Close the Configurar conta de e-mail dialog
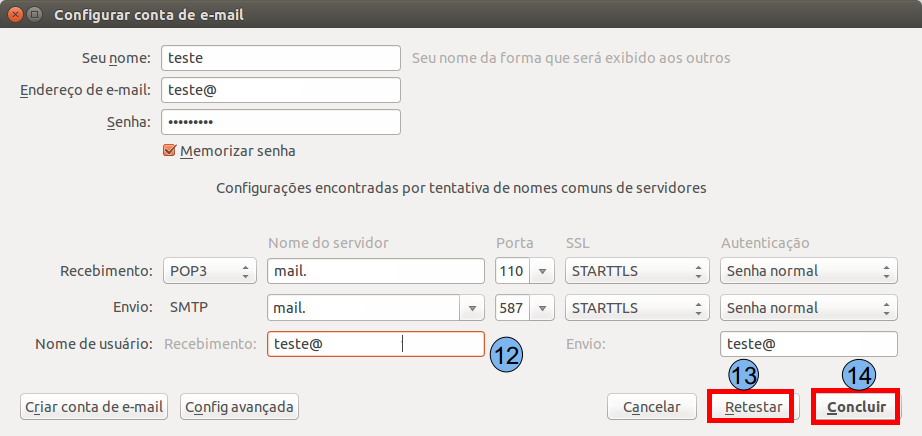 pyautogui.click(x=14, y=15)
